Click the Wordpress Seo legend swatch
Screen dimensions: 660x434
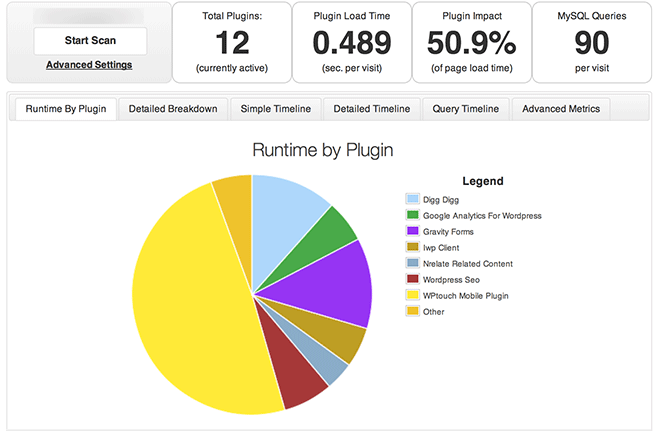click(412, 280)
